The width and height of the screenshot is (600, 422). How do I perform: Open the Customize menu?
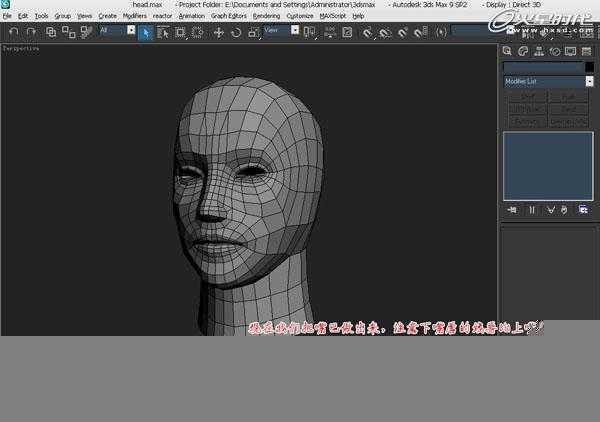tap(300, 16)
